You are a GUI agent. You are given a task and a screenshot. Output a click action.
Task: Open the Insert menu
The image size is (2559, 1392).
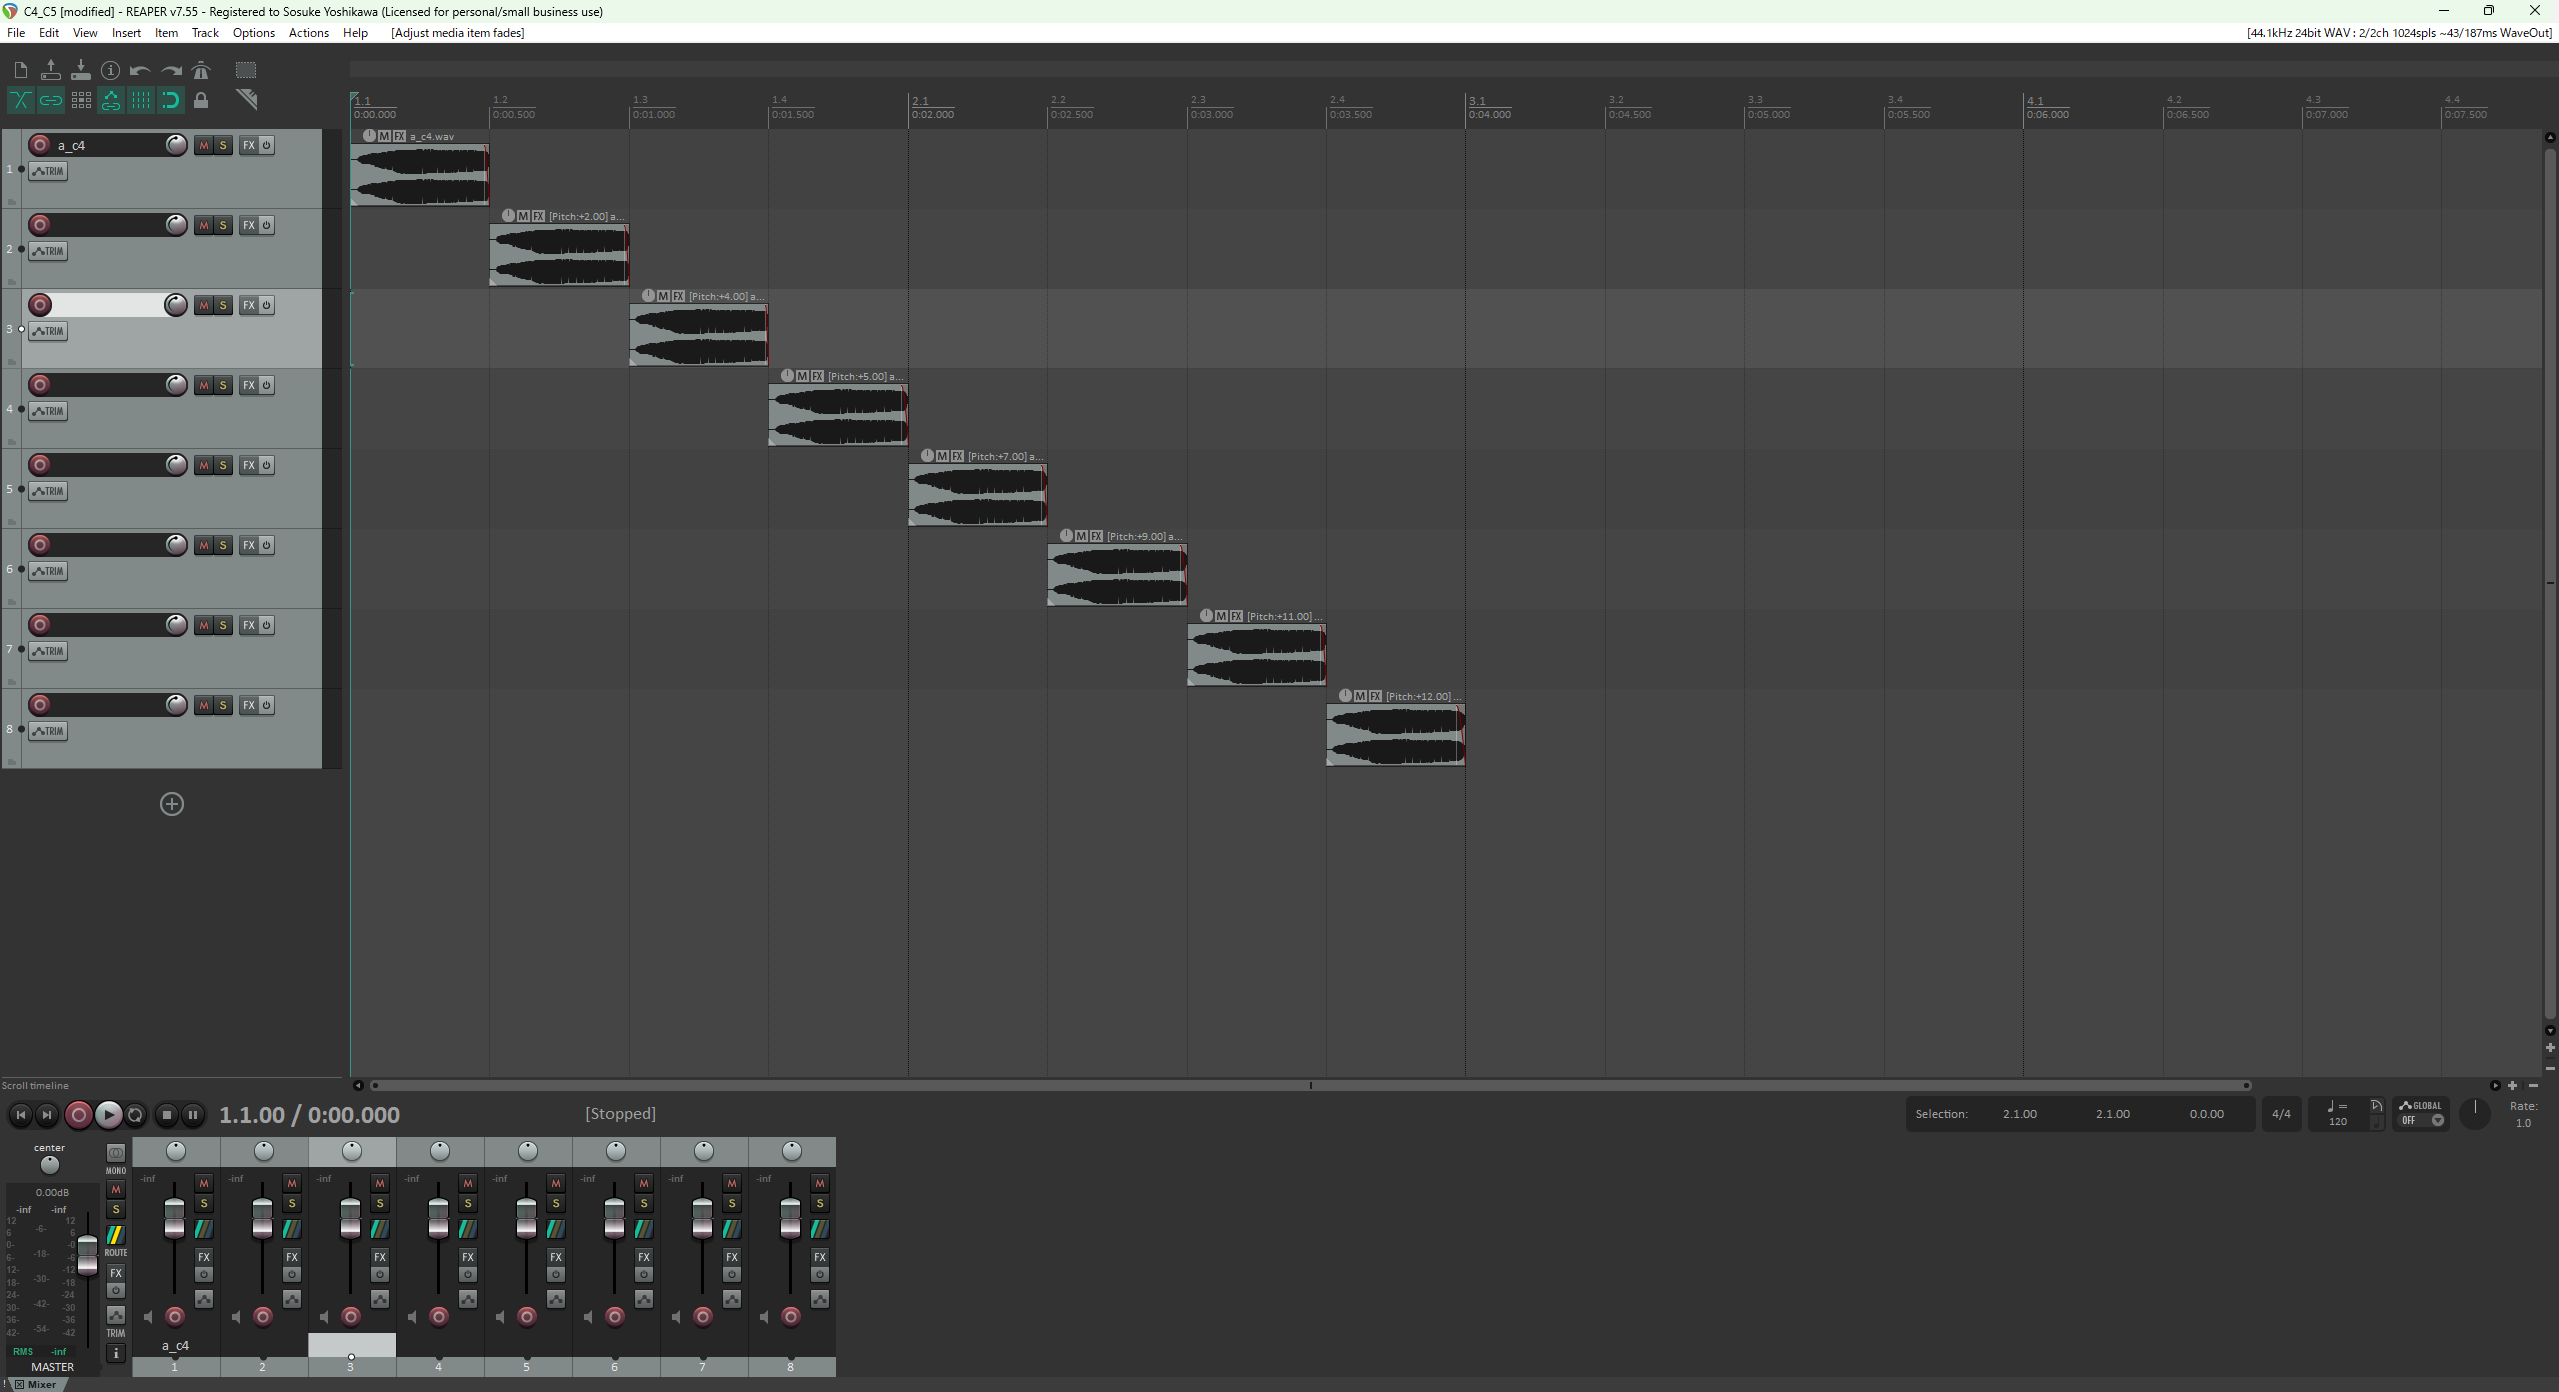click(x=126, y=33)
